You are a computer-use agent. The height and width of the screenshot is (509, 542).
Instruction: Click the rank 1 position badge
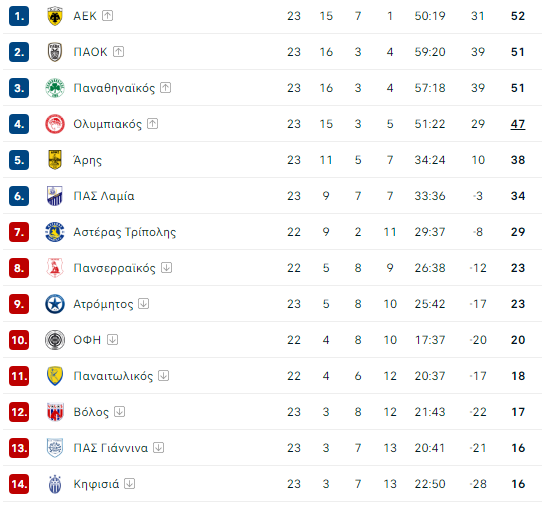coord(19,16)
